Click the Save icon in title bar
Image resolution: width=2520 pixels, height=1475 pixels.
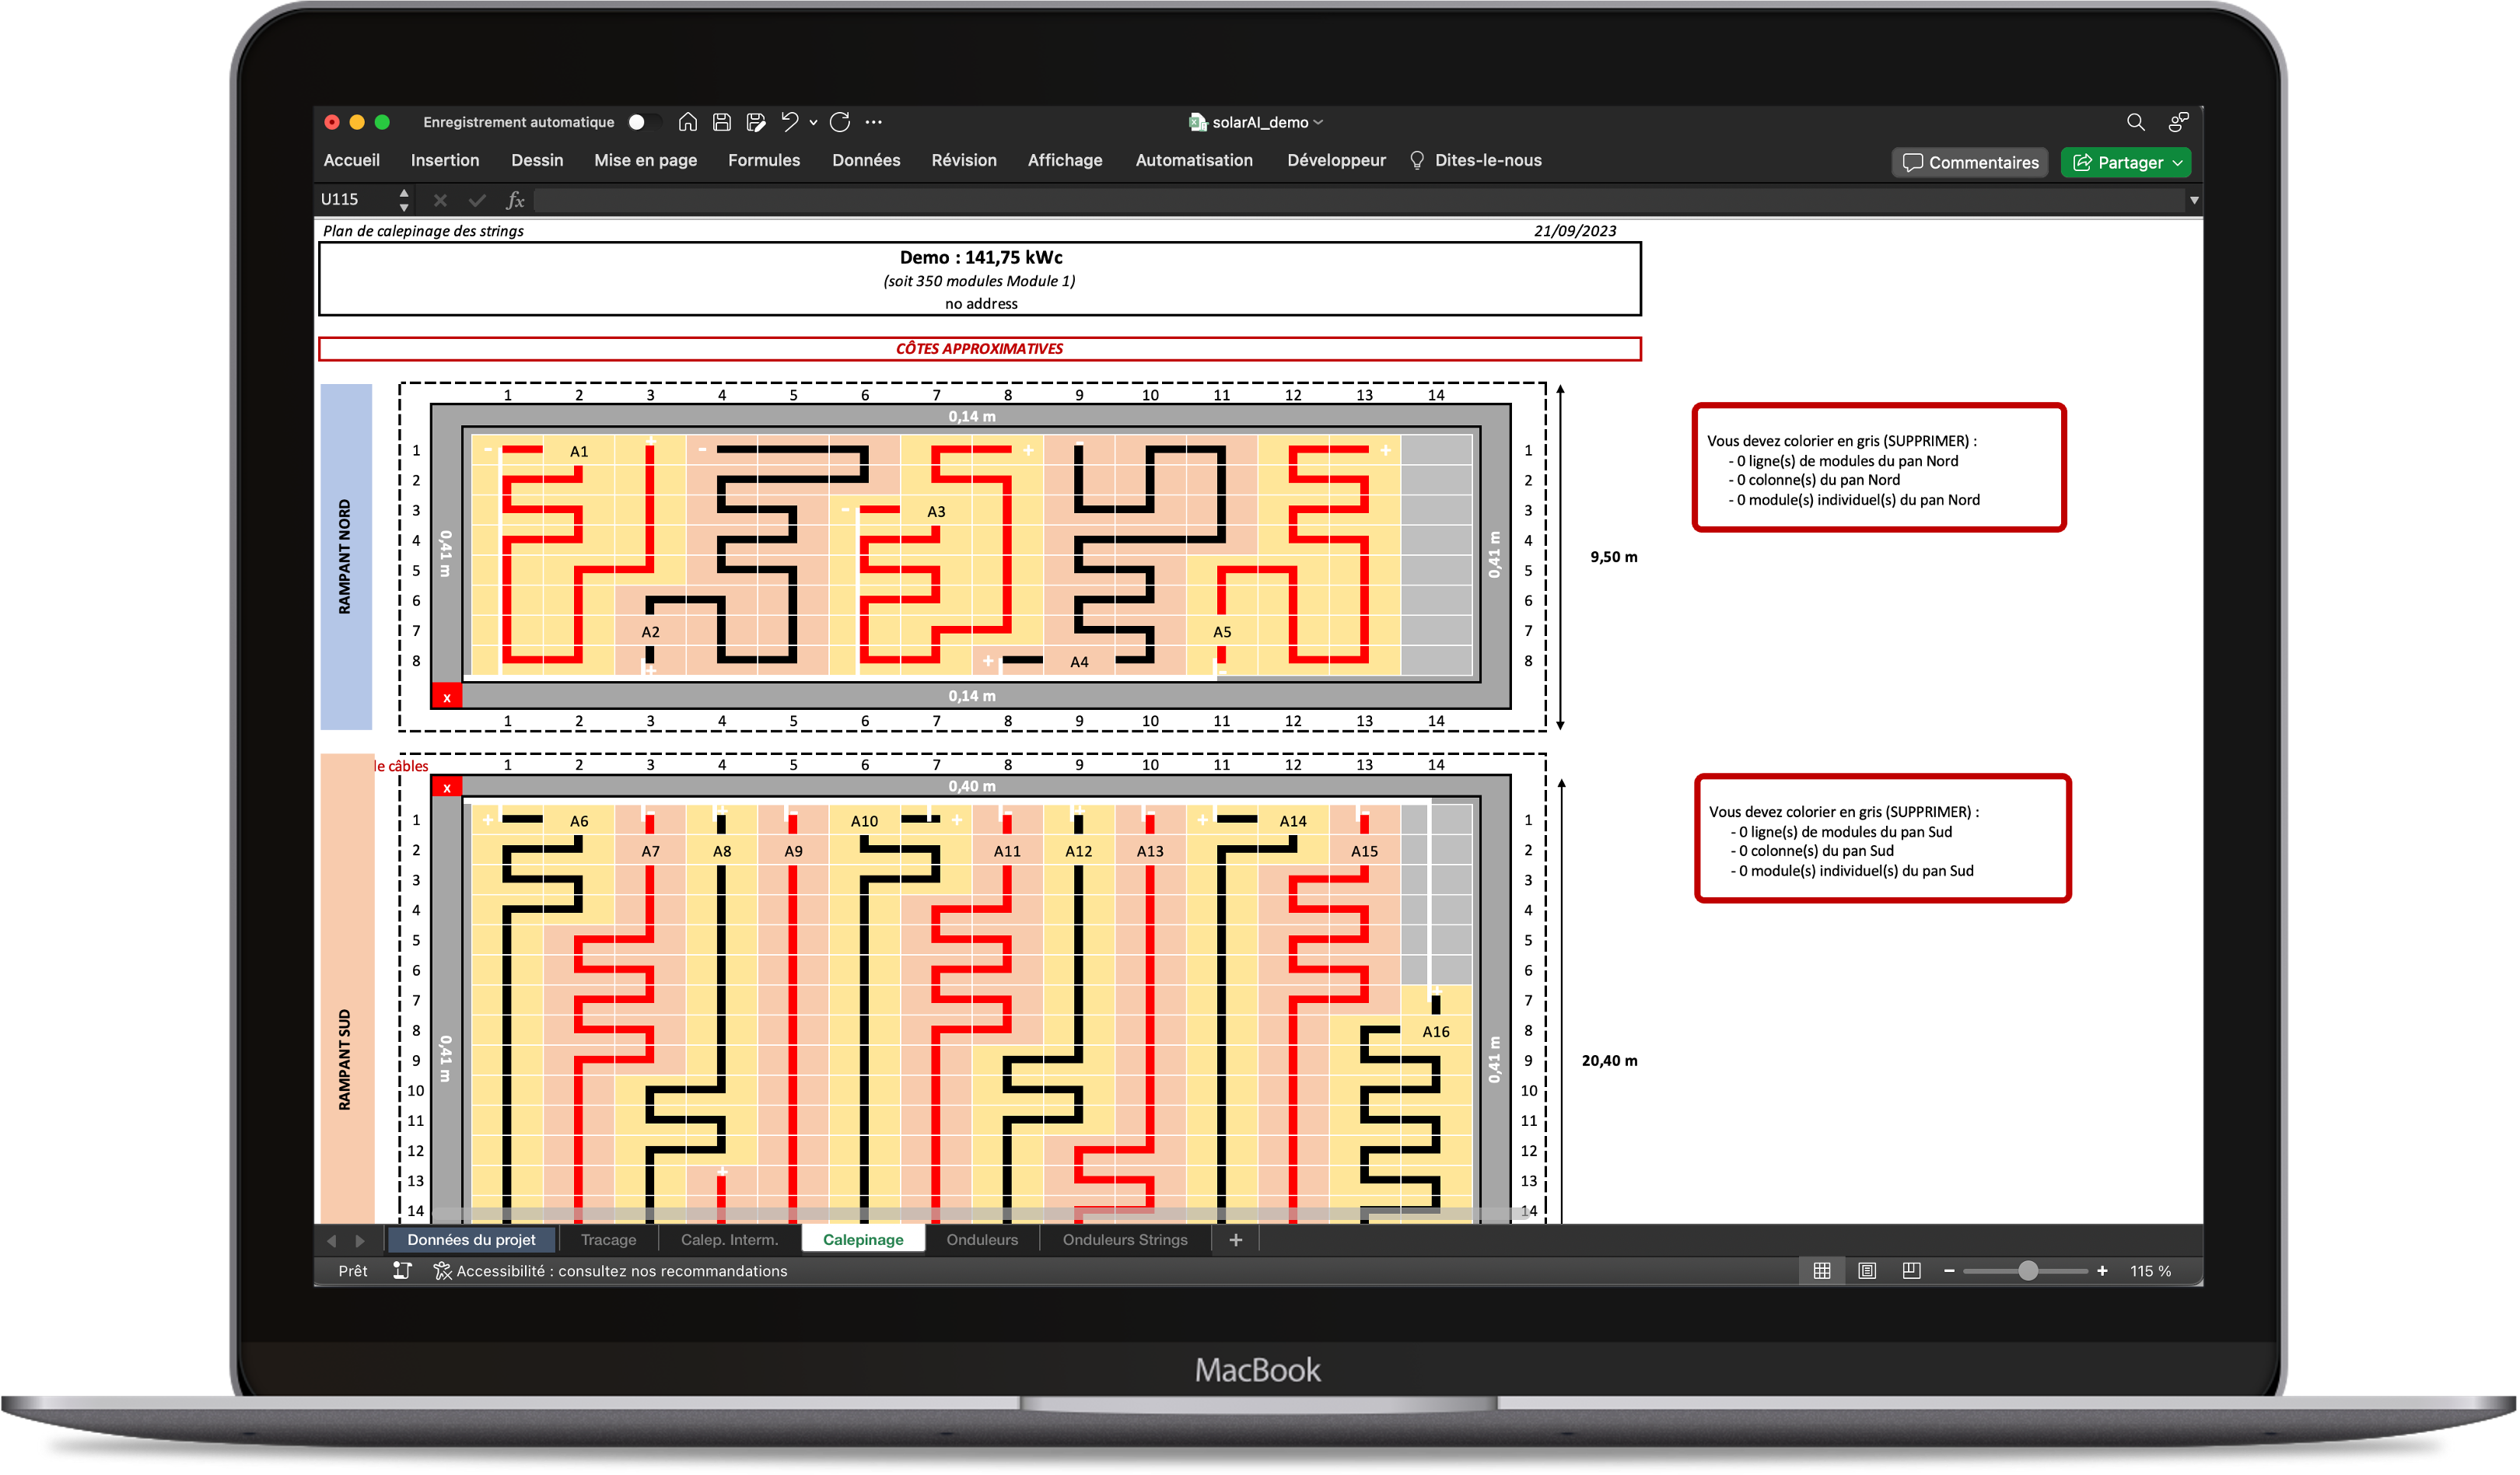[721, 122]
